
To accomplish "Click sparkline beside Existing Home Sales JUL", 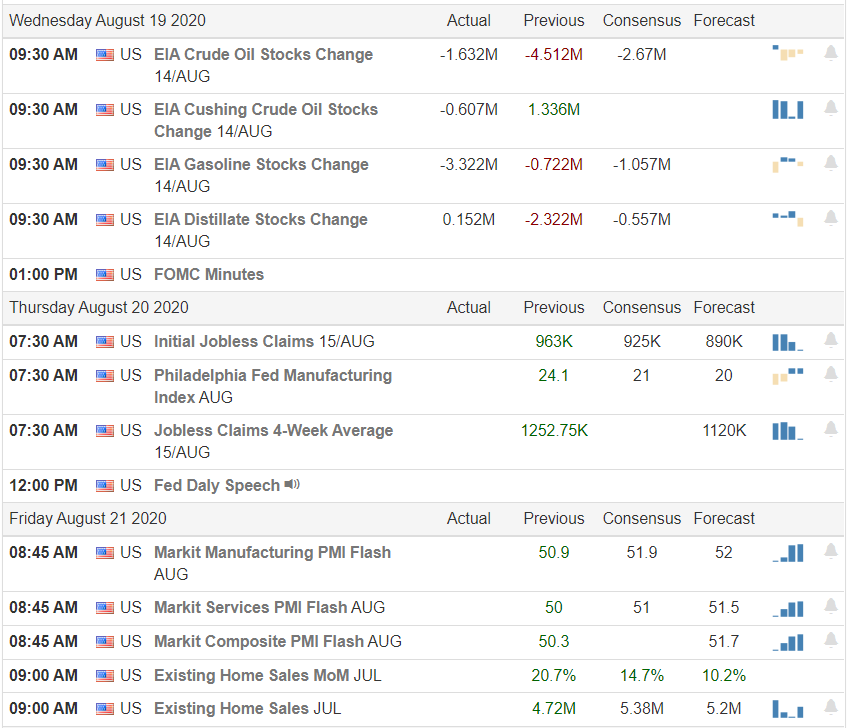I will (785, 708).
